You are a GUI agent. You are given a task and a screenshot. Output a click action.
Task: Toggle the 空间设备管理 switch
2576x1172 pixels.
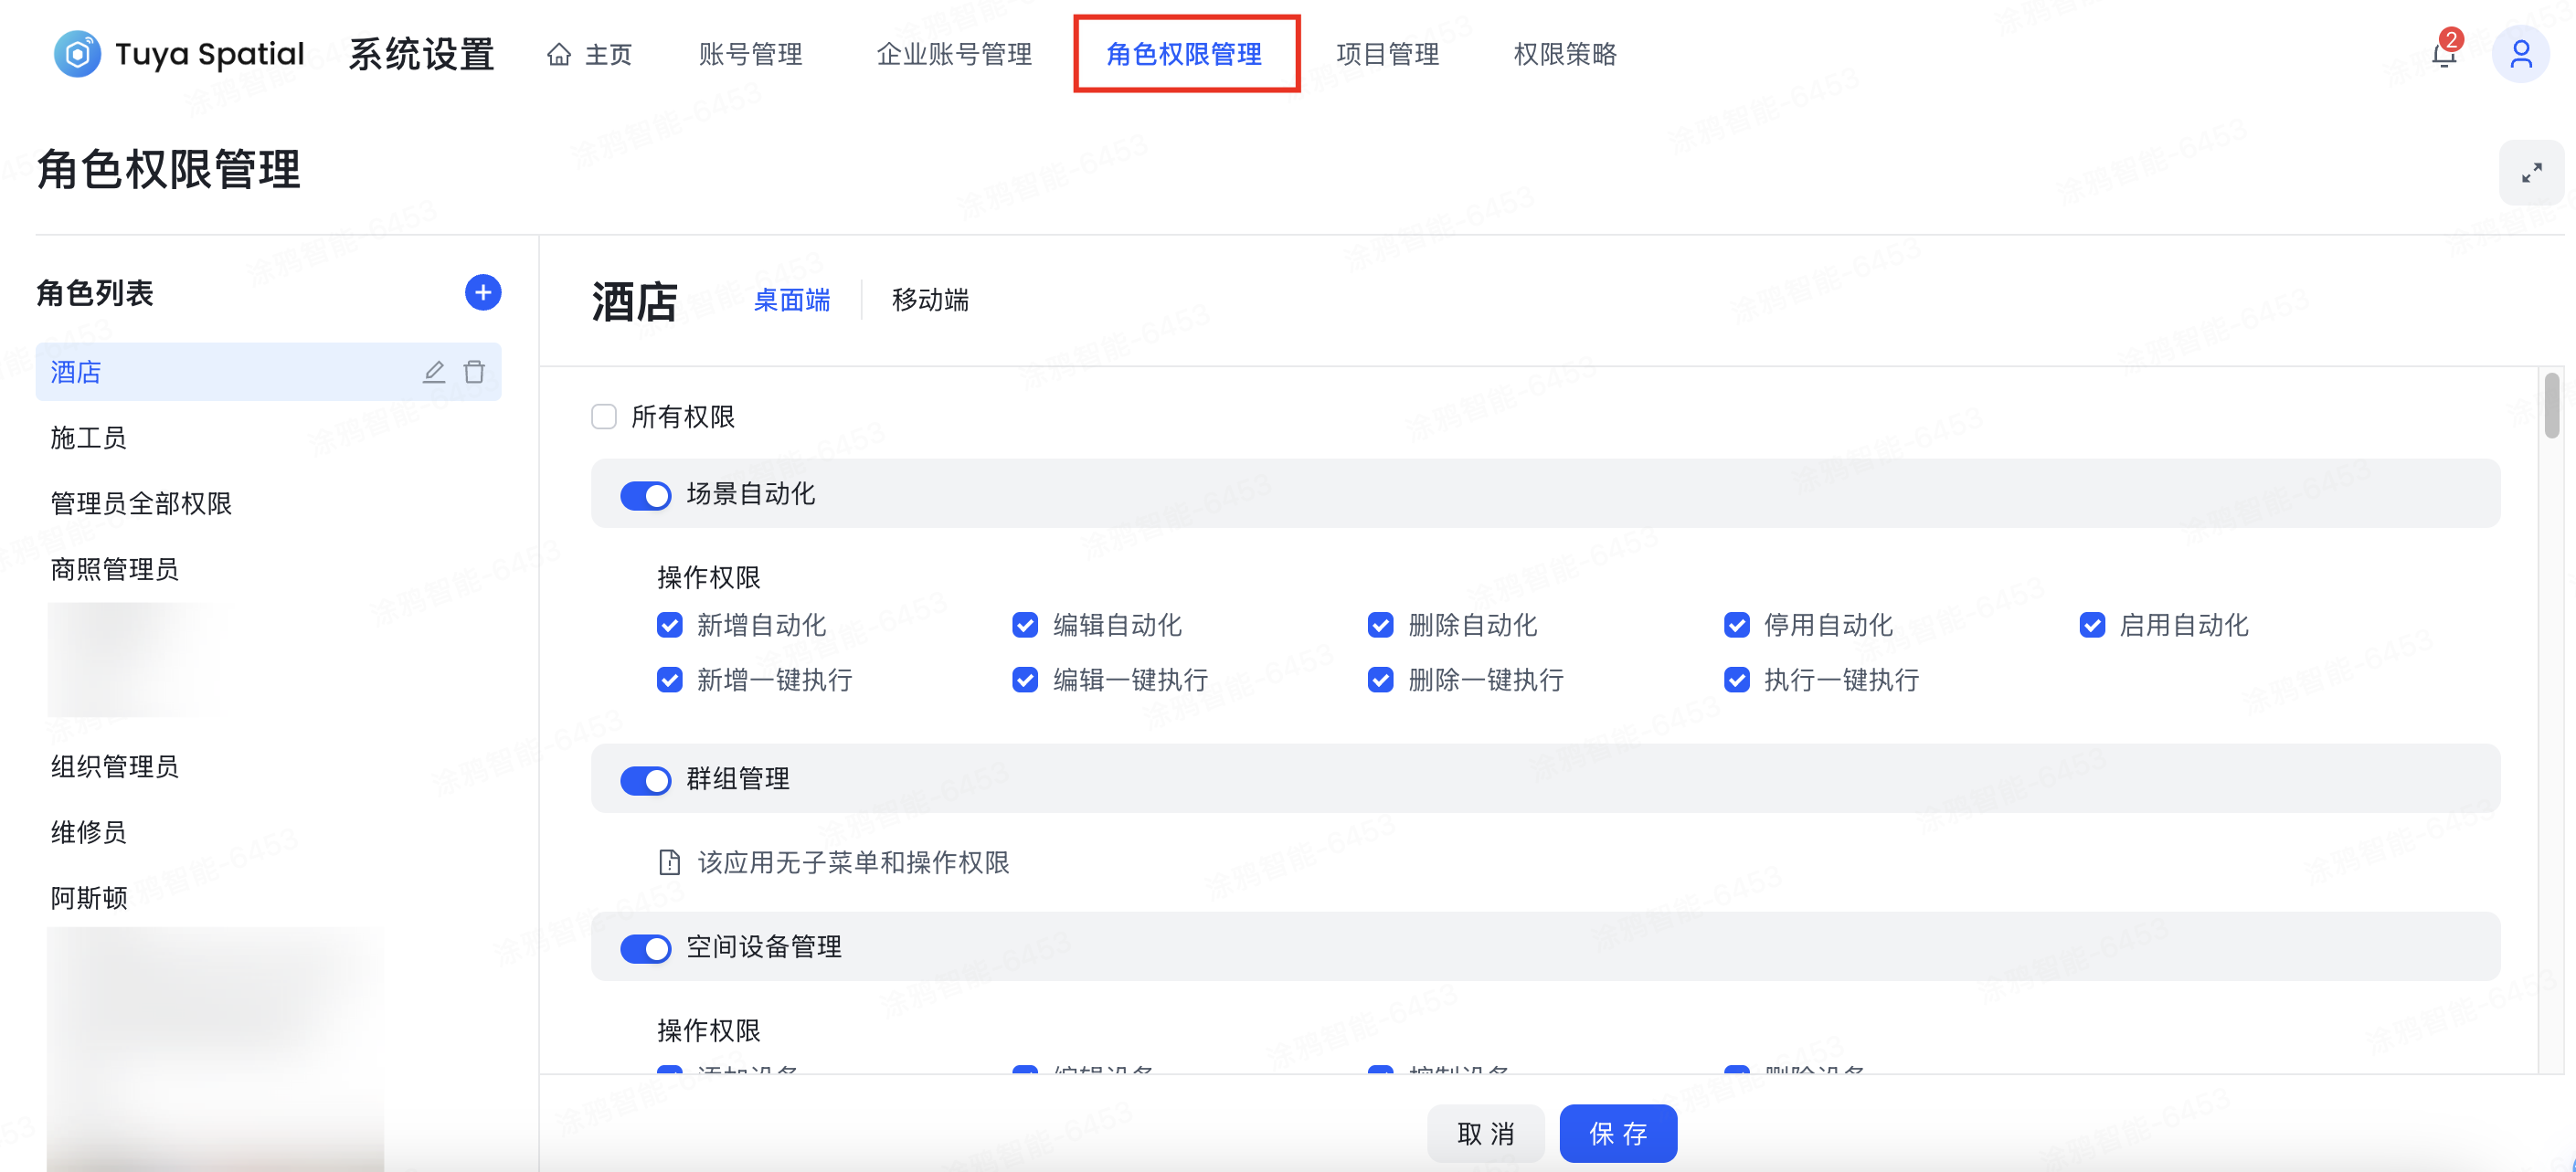645,948
